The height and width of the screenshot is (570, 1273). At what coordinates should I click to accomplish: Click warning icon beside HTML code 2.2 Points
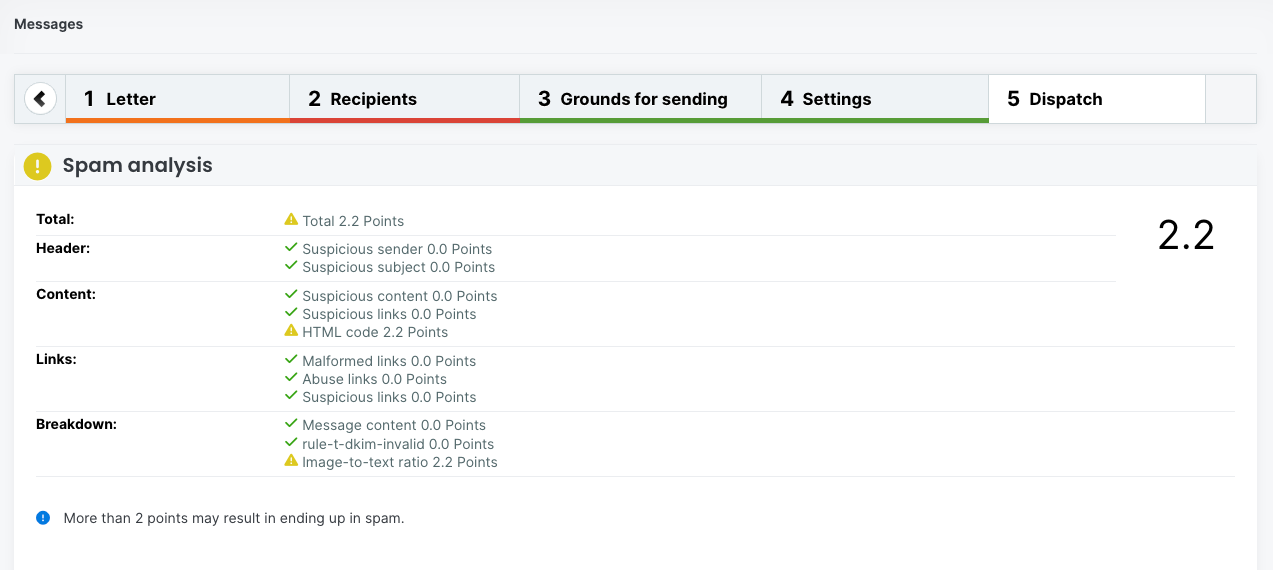291,331
